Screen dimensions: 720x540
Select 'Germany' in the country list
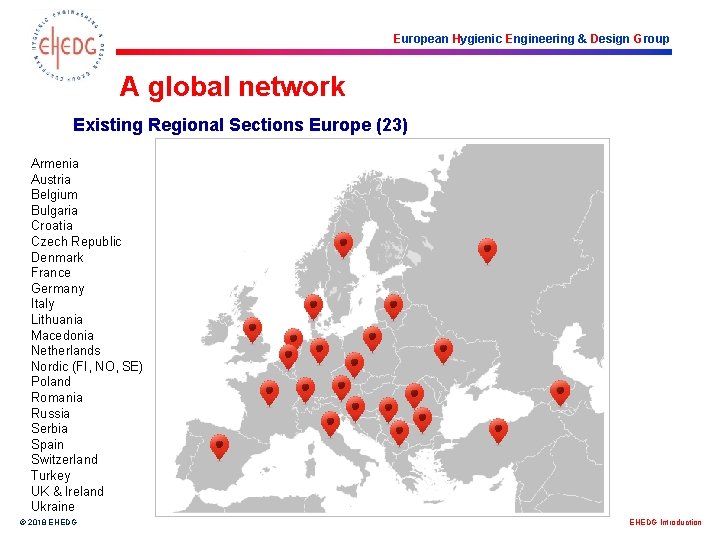pos(57,288)
